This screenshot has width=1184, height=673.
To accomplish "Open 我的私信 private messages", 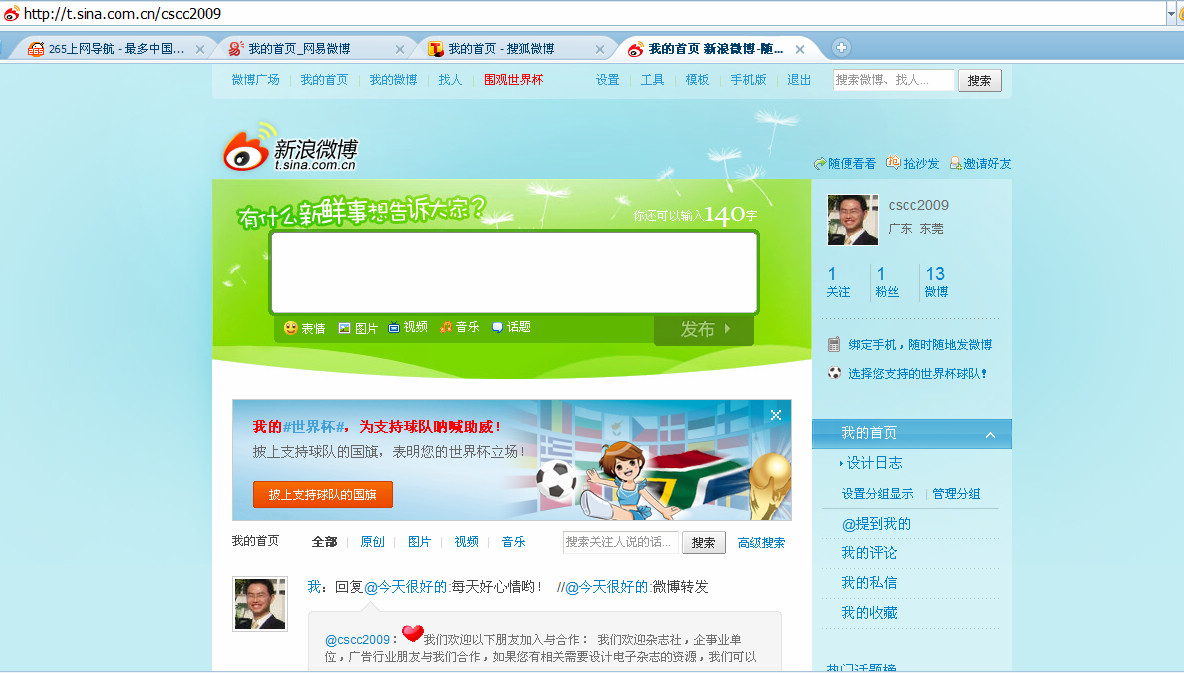I will coord(869,582).
